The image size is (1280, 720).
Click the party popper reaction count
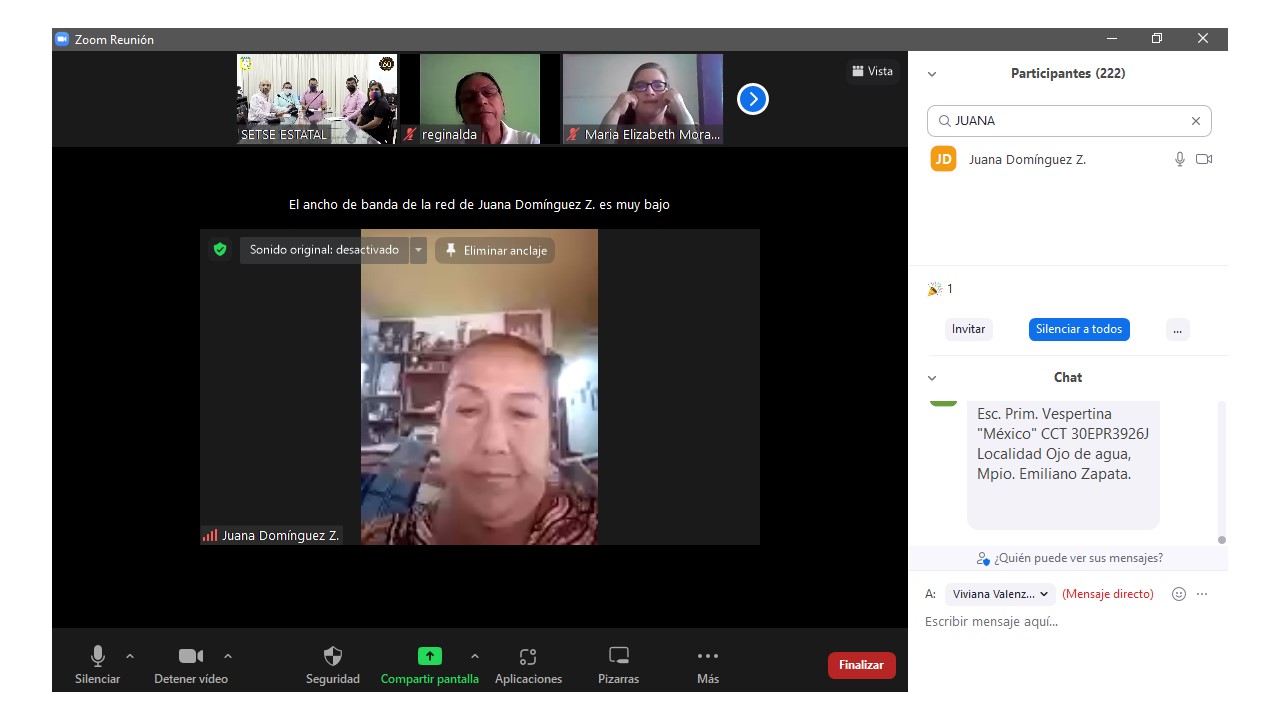click(940, 289)
